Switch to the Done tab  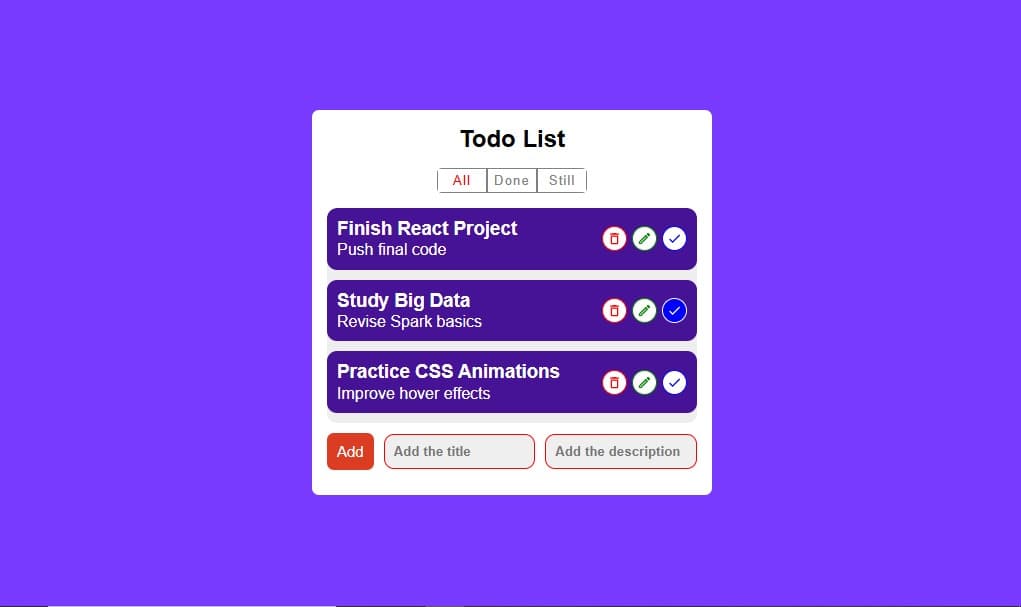click(x=511, y=180)
